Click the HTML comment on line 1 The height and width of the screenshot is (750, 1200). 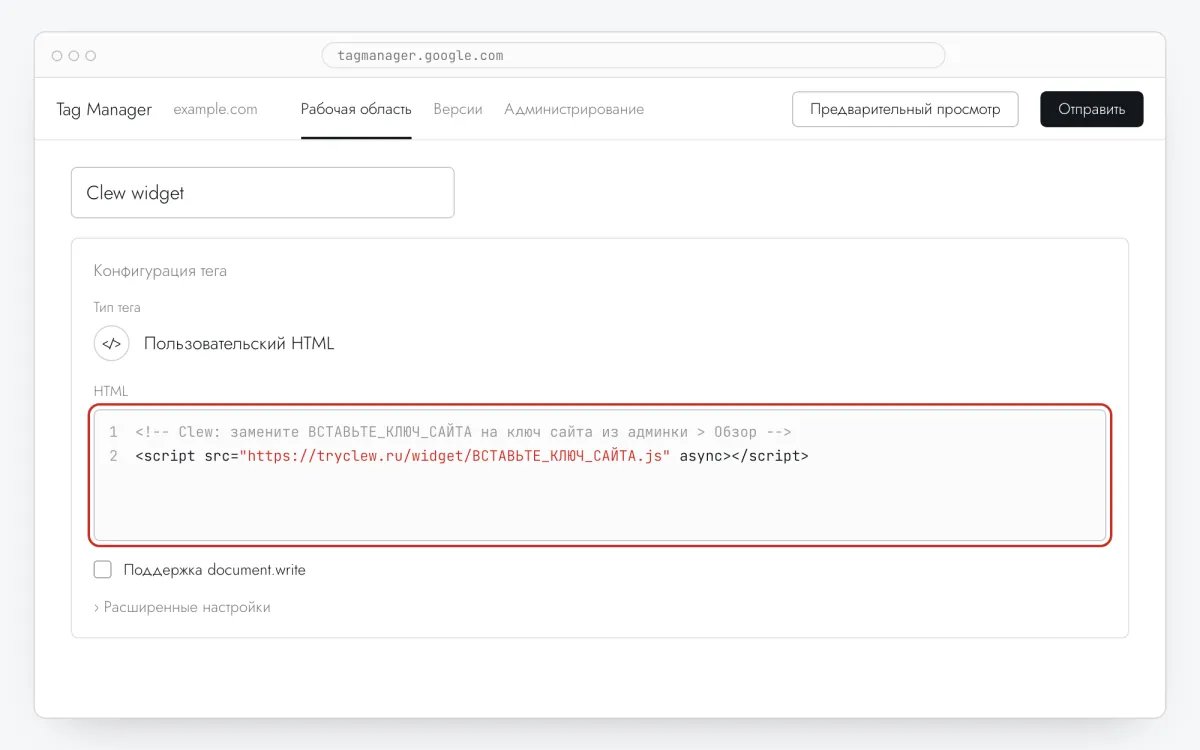pyautogui.click(x=463, y=432)
